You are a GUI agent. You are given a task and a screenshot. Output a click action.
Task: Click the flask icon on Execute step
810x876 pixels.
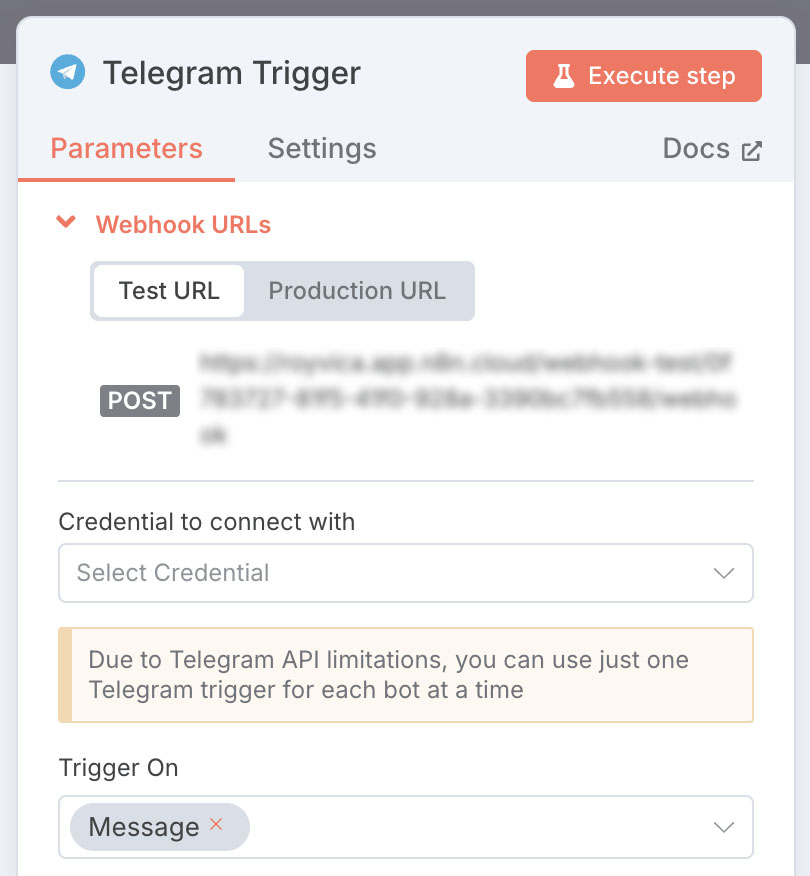564,76
